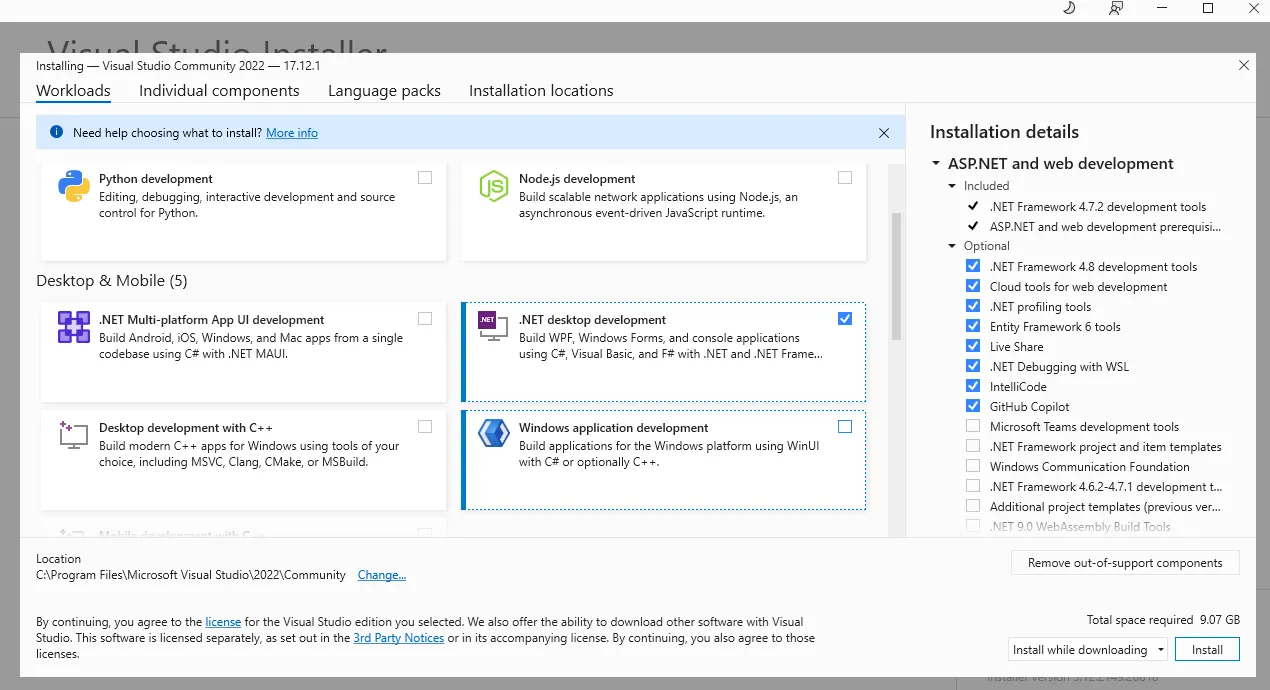The width and height of the screenshot is (1270, 690).
Task: Click the Python development workload icon
Action: [74, 186]
